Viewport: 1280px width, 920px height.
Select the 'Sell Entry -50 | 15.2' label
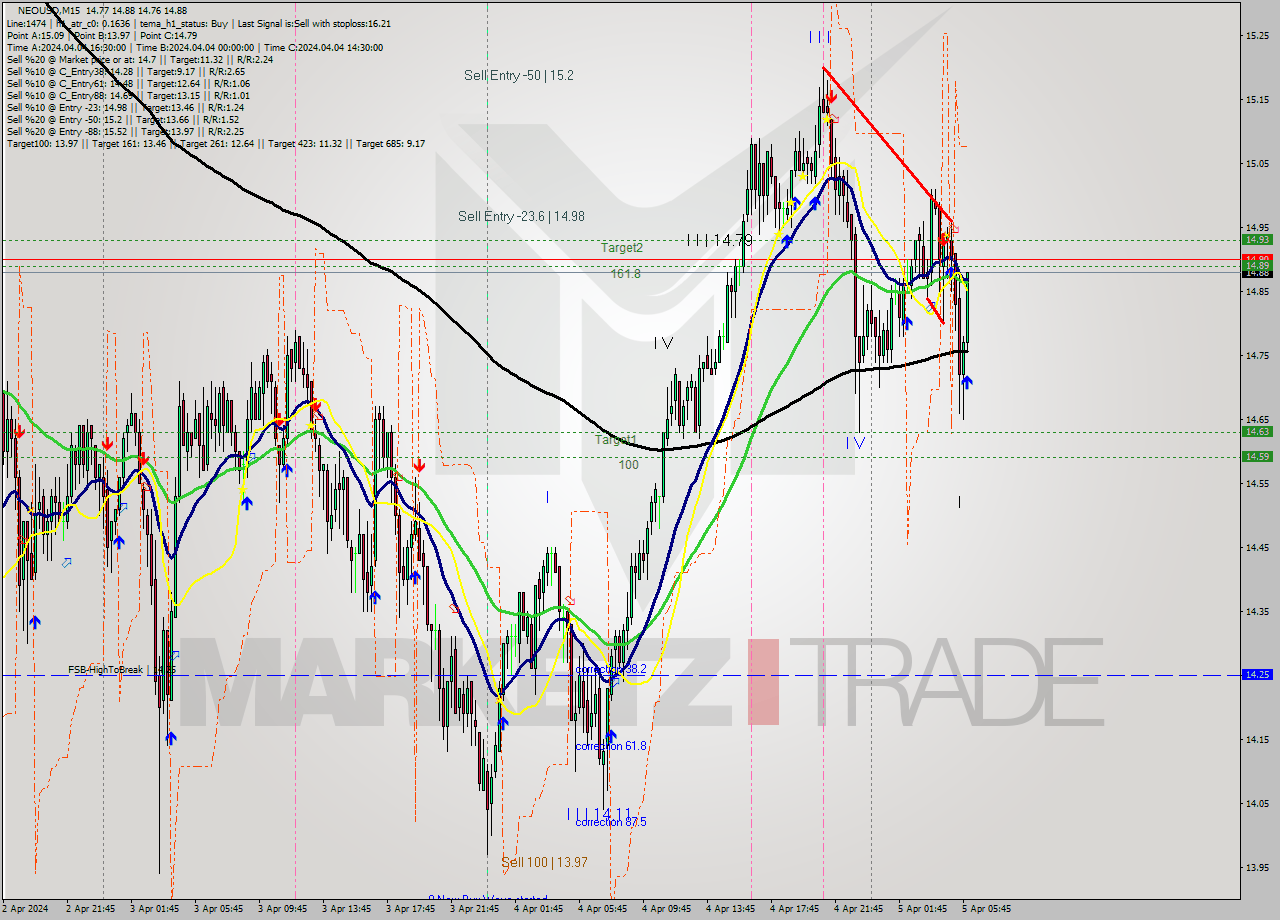click(518, 75)
